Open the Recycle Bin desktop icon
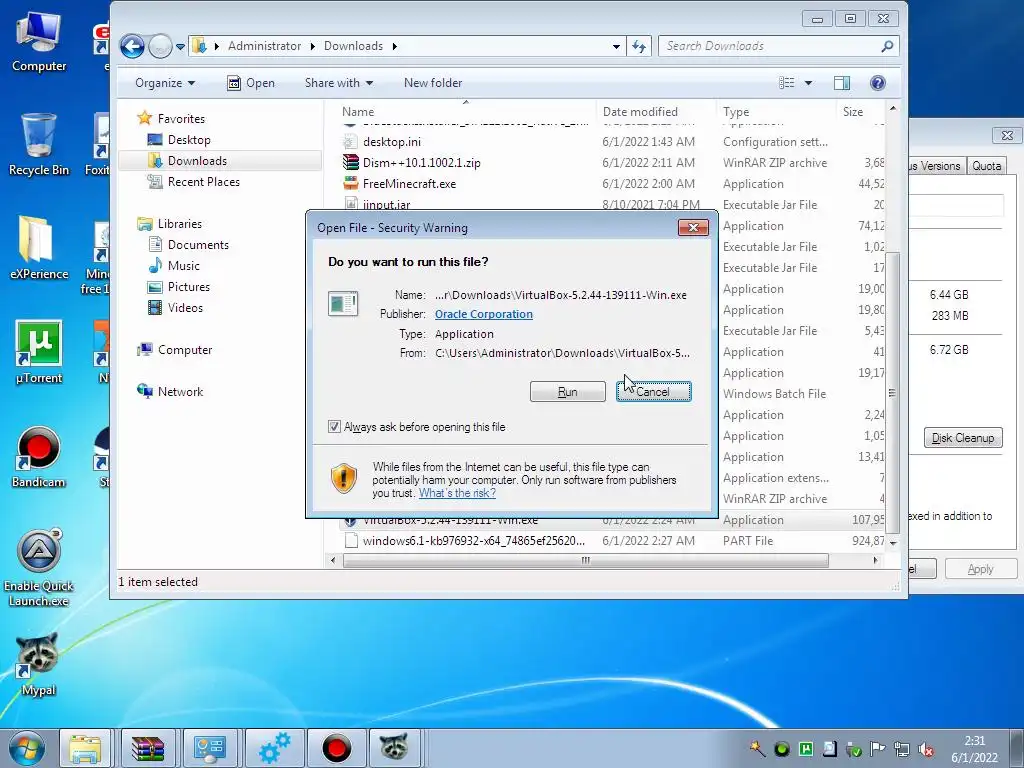This screenshot has height=768, width=1024. 39,144
